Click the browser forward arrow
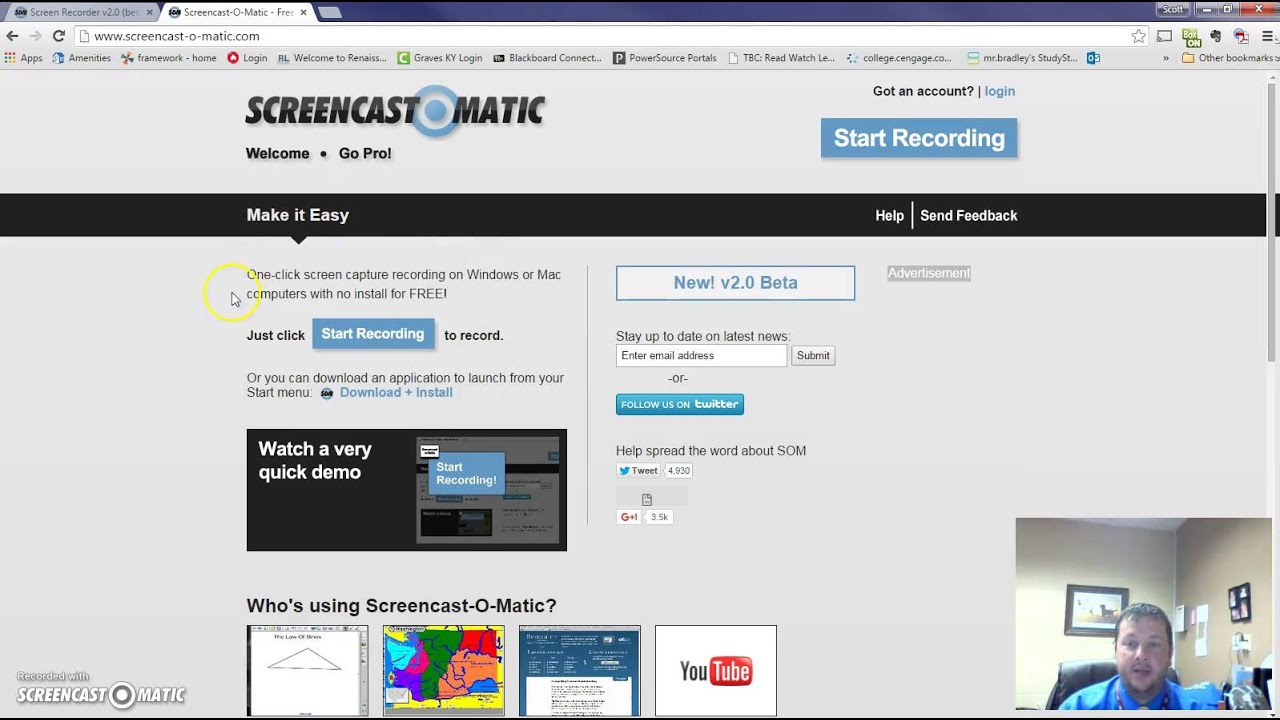This screenshot has height=720, width=1280. tap(35, 36)
